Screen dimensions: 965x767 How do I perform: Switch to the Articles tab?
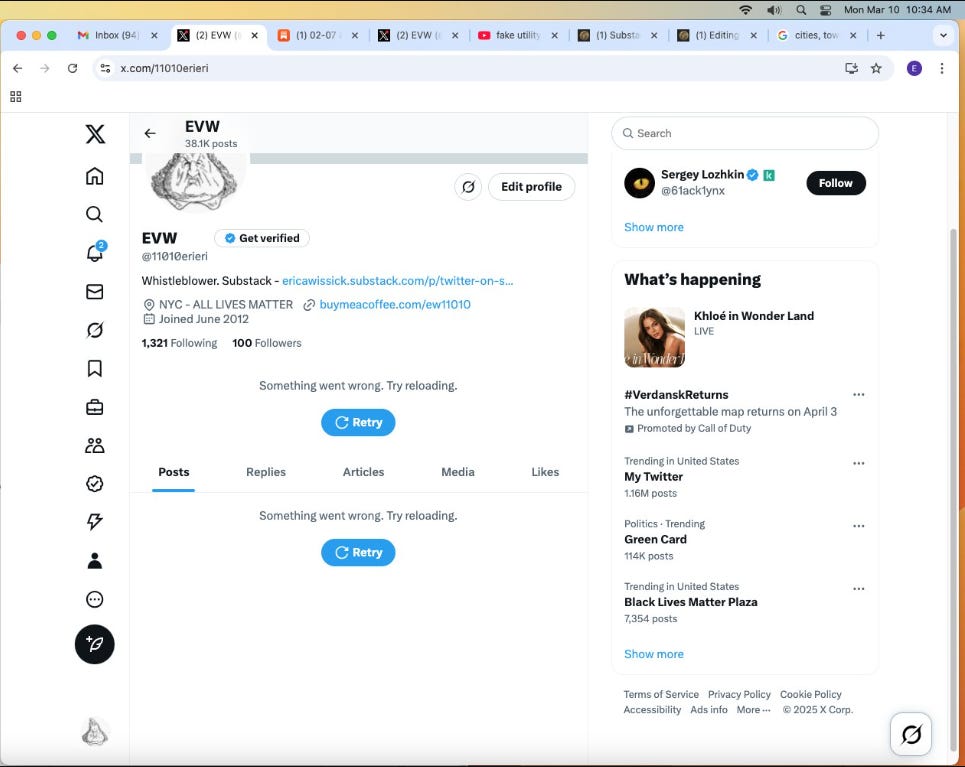click(363, 472)
